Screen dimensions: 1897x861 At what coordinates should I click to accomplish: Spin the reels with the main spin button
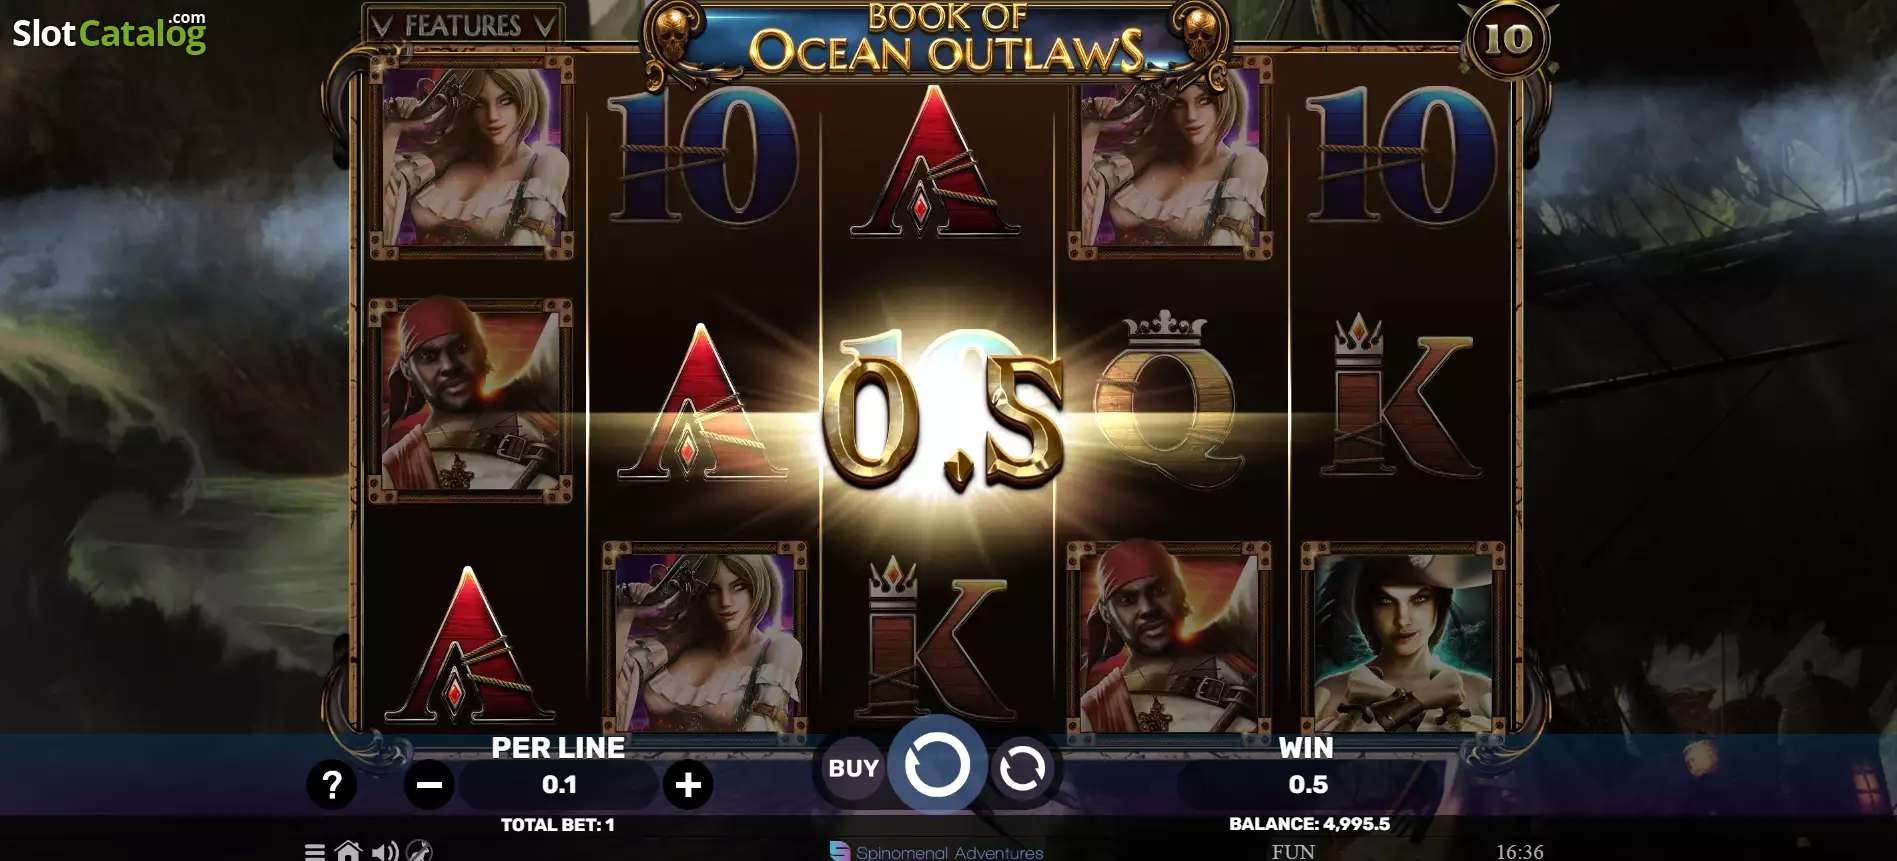[x=937, y=767]
